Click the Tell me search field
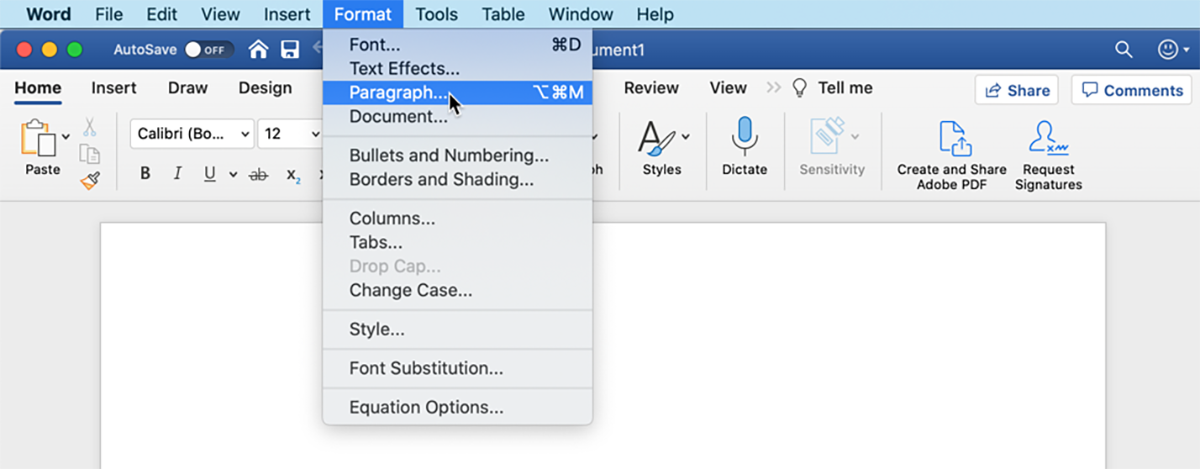The width and height of the screenshot is (1200, 469). [844, 88]
